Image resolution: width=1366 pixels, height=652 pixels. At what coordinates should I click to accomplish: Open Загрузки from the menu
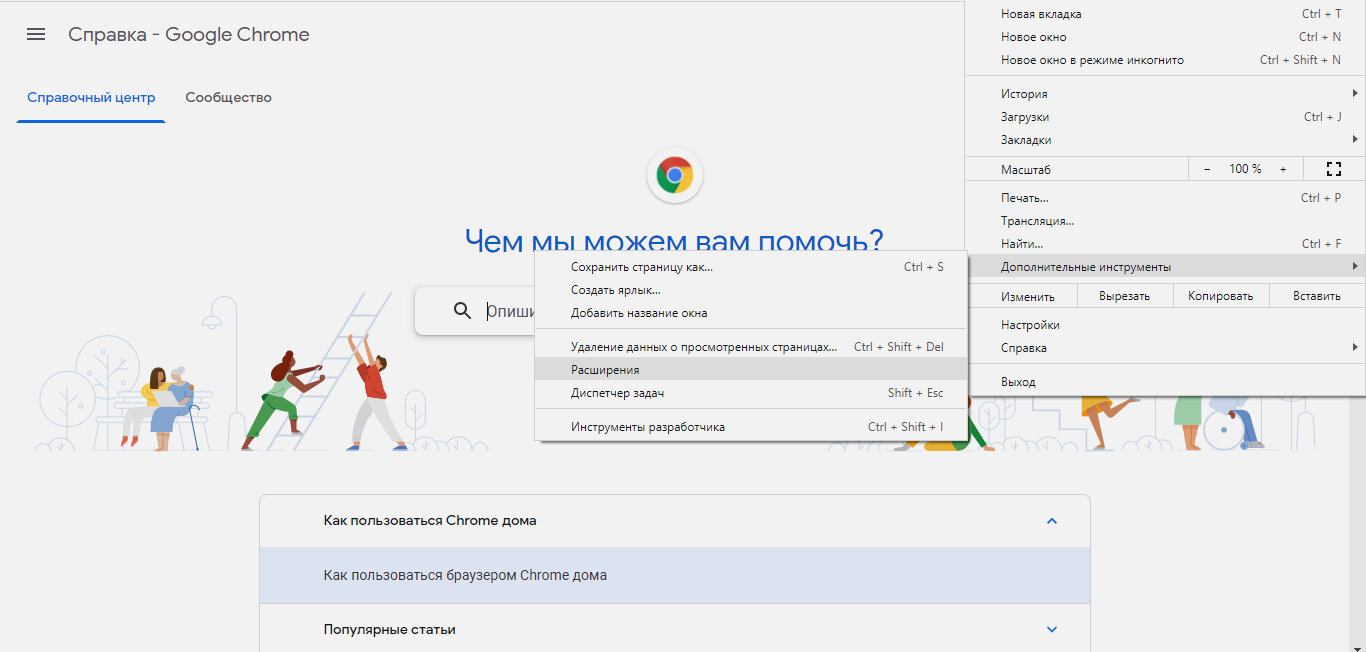(x=1165, y=117)
